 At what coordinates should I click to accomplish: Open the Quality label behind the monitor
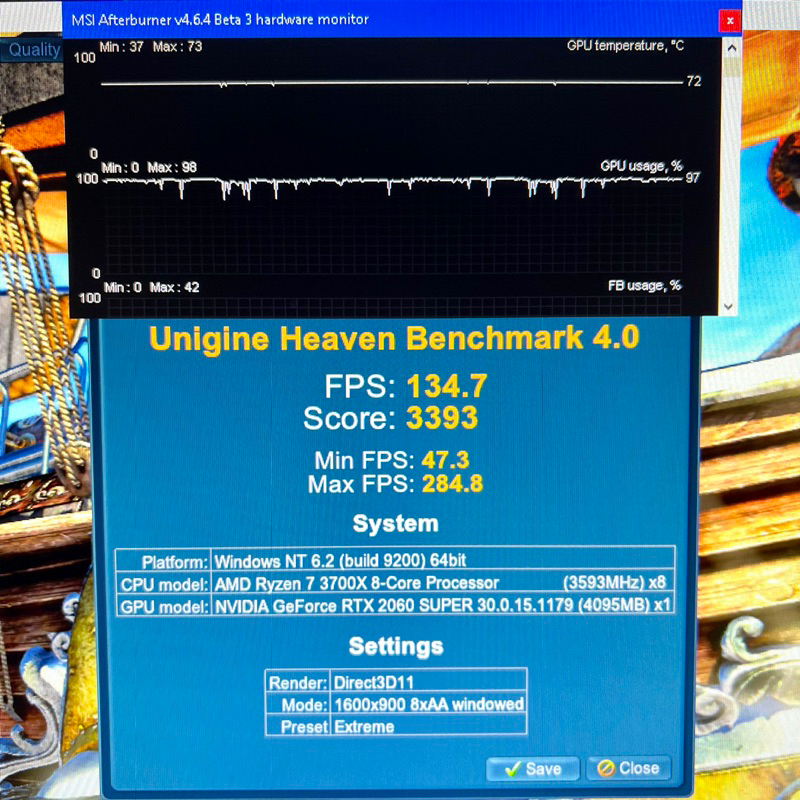click(x=35, y=49)
